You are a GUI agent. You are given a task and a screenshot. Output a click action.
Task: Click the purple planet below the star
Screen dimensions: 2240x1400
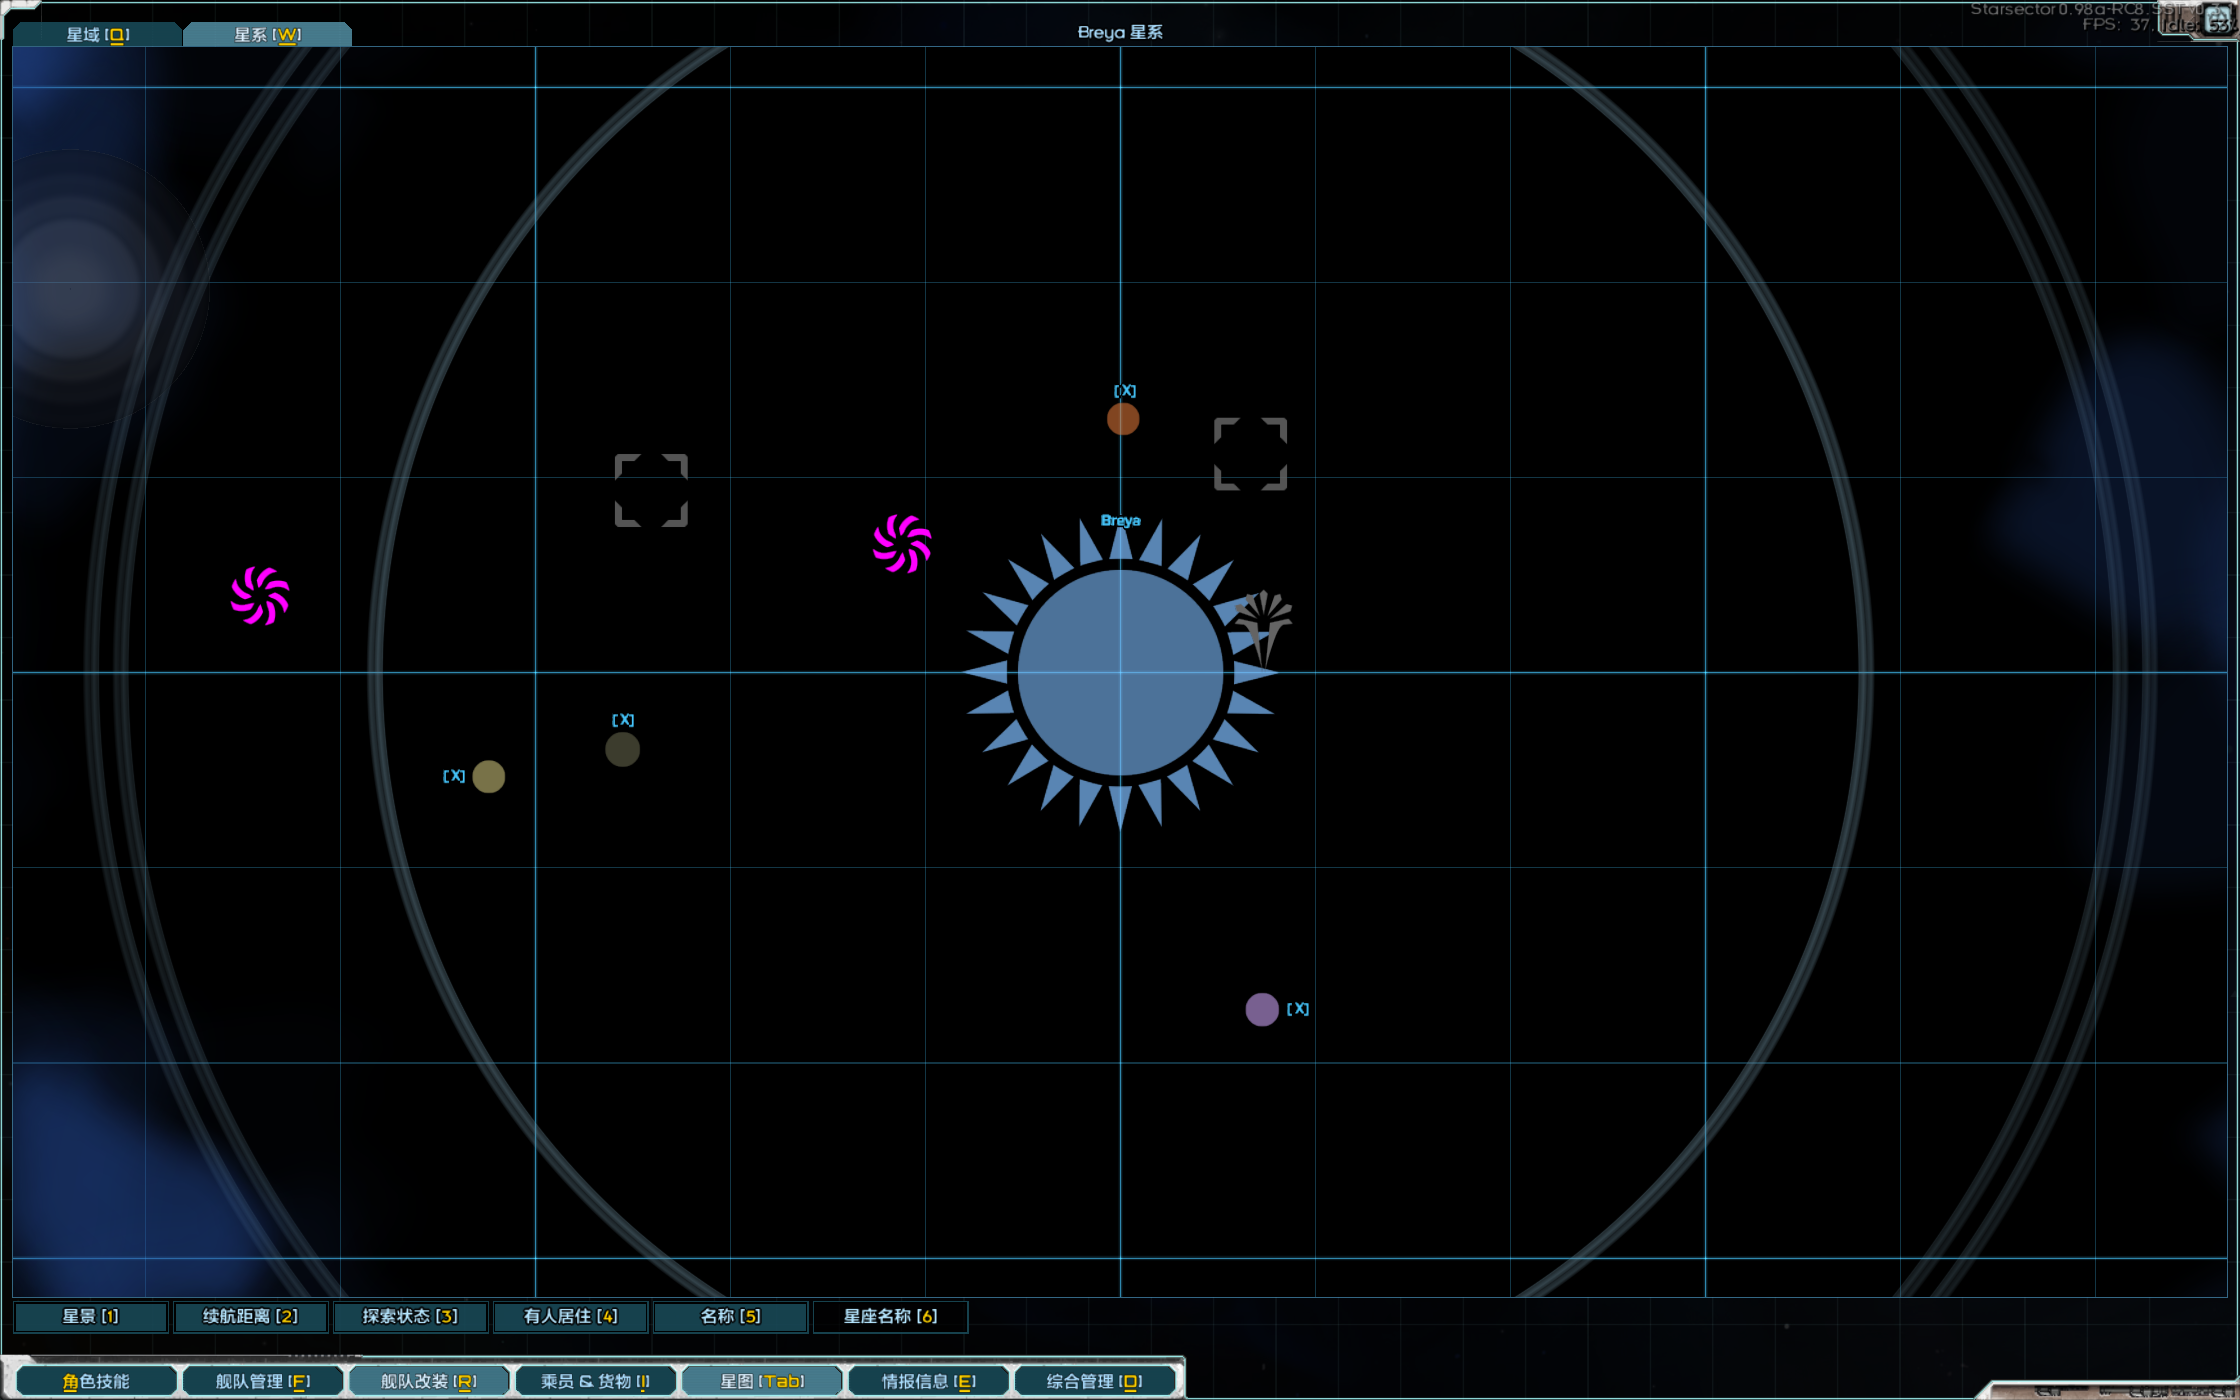click(1262, 1009)
